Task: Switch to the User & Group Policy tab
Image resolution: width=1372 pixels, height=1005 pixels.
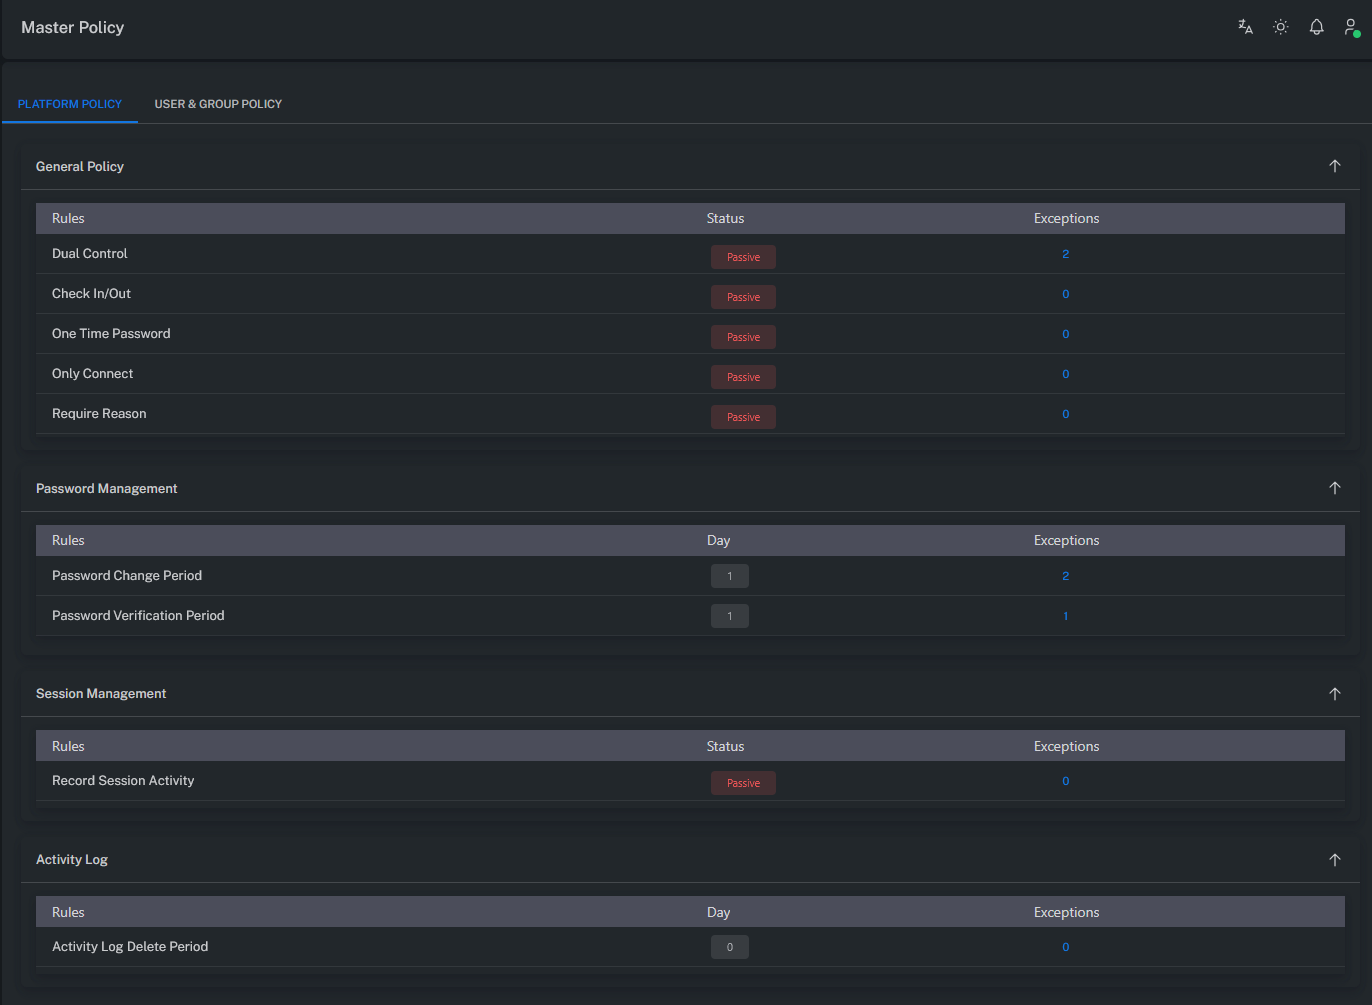Action: tap(218, 104)
